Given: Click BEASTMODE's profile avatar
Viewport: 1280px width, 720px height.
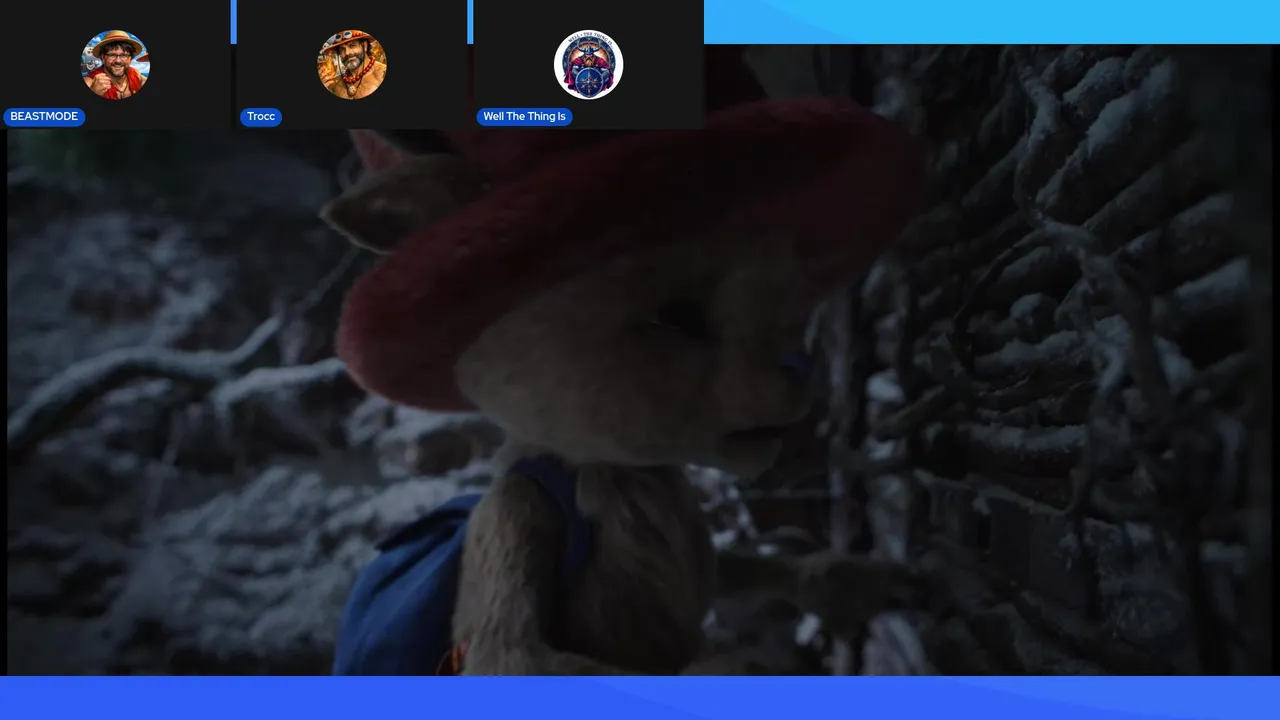Looking at the screenshot, I should click(x=115, y=64).
